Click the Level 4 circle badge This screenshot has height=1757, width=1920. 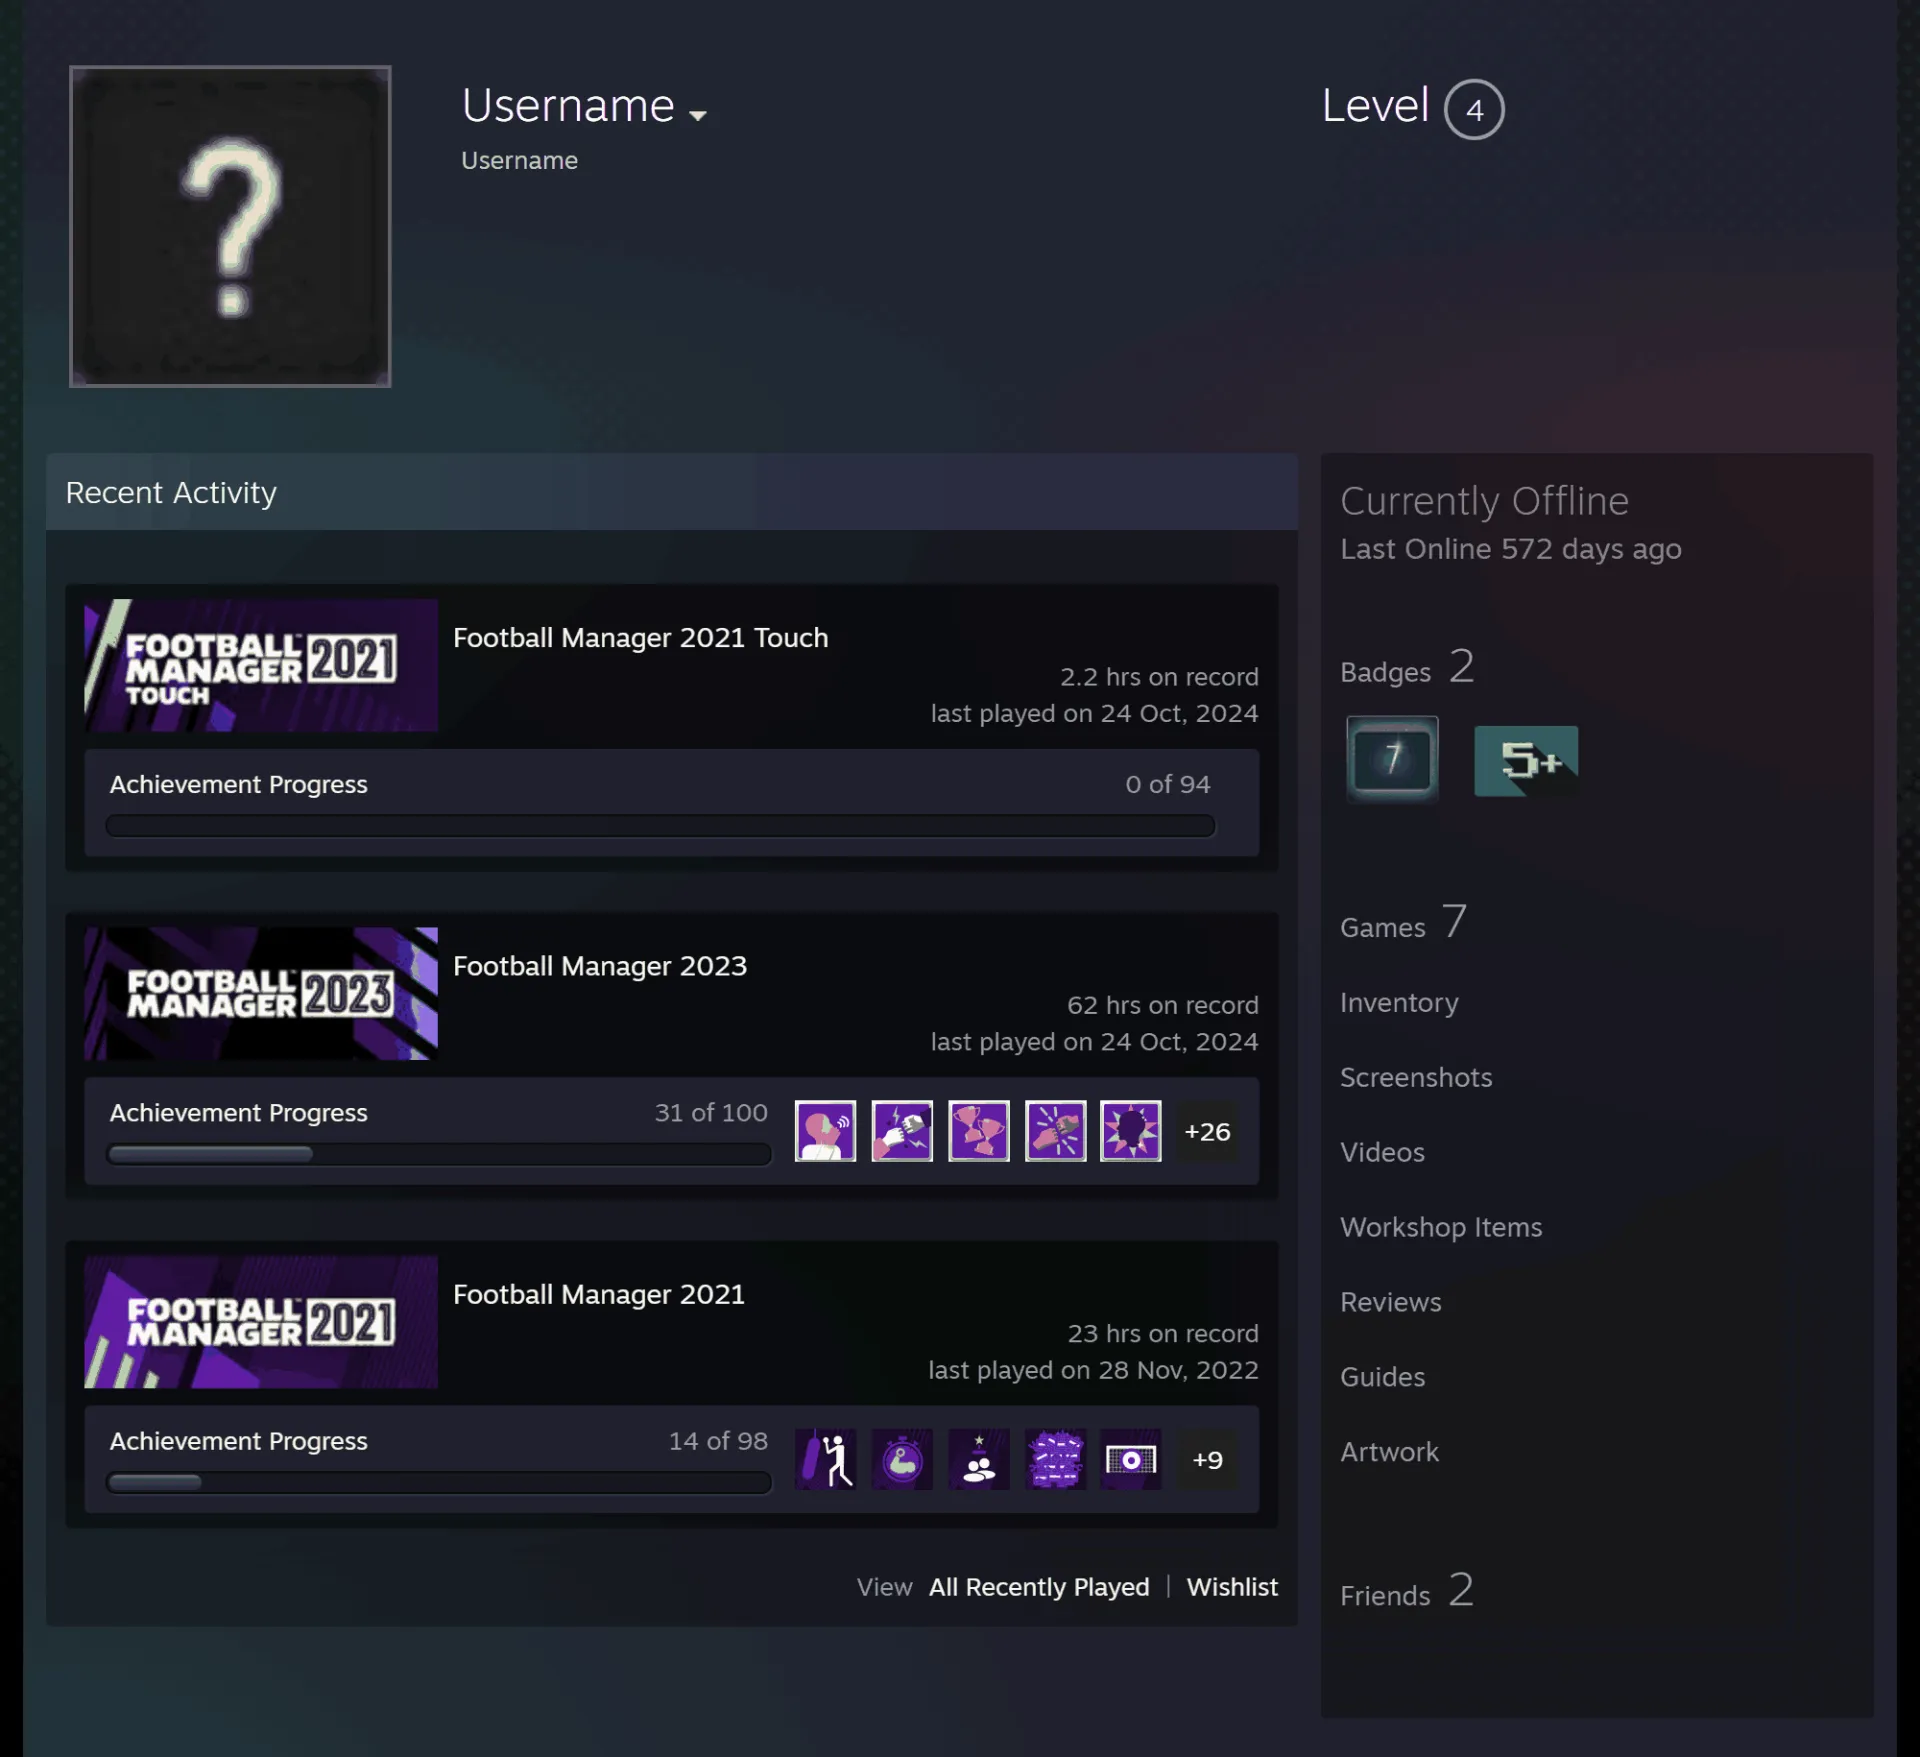point(1474,109)
